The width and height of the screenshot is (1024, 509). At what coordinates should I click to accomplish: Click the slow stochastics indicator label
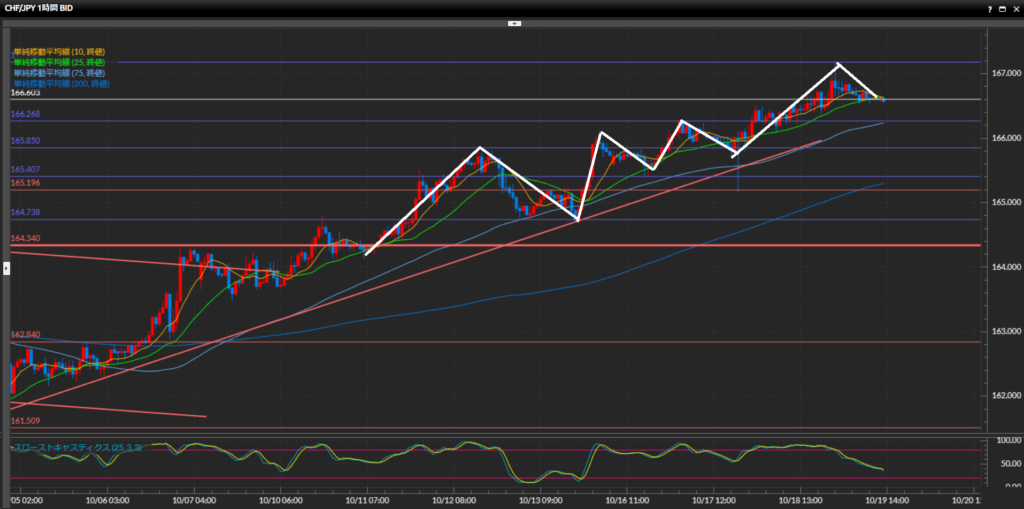point(76,448)
